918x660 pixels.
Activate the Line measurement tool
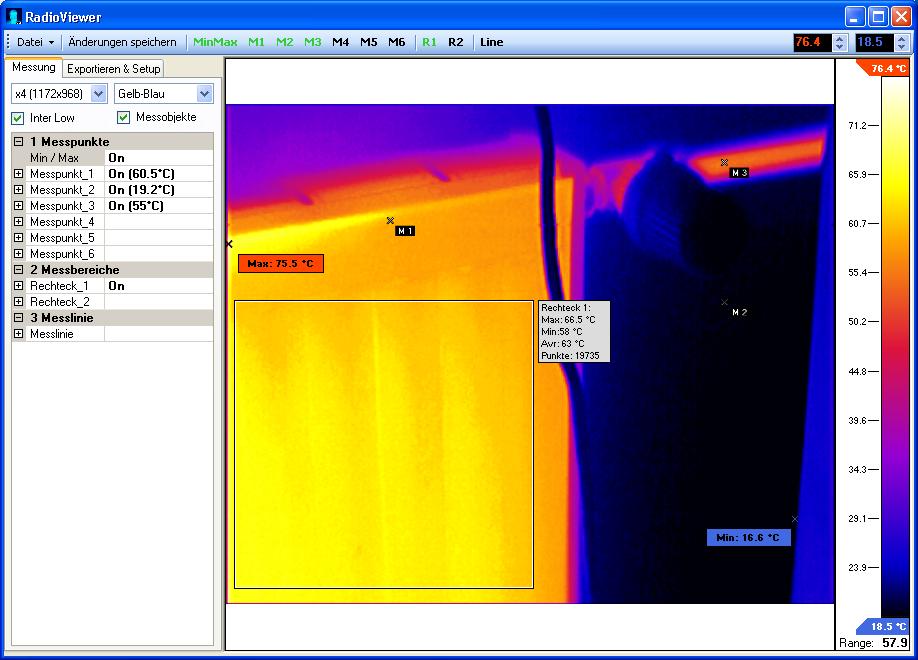(x=491, y=42)
